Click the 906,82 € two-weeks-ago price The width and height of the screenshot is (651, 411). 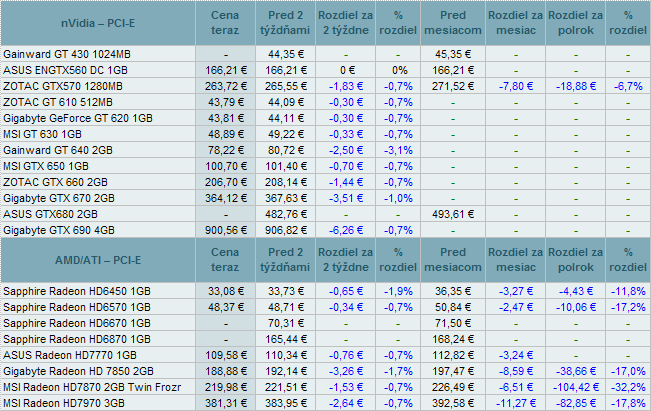click(x=286, y=230)
